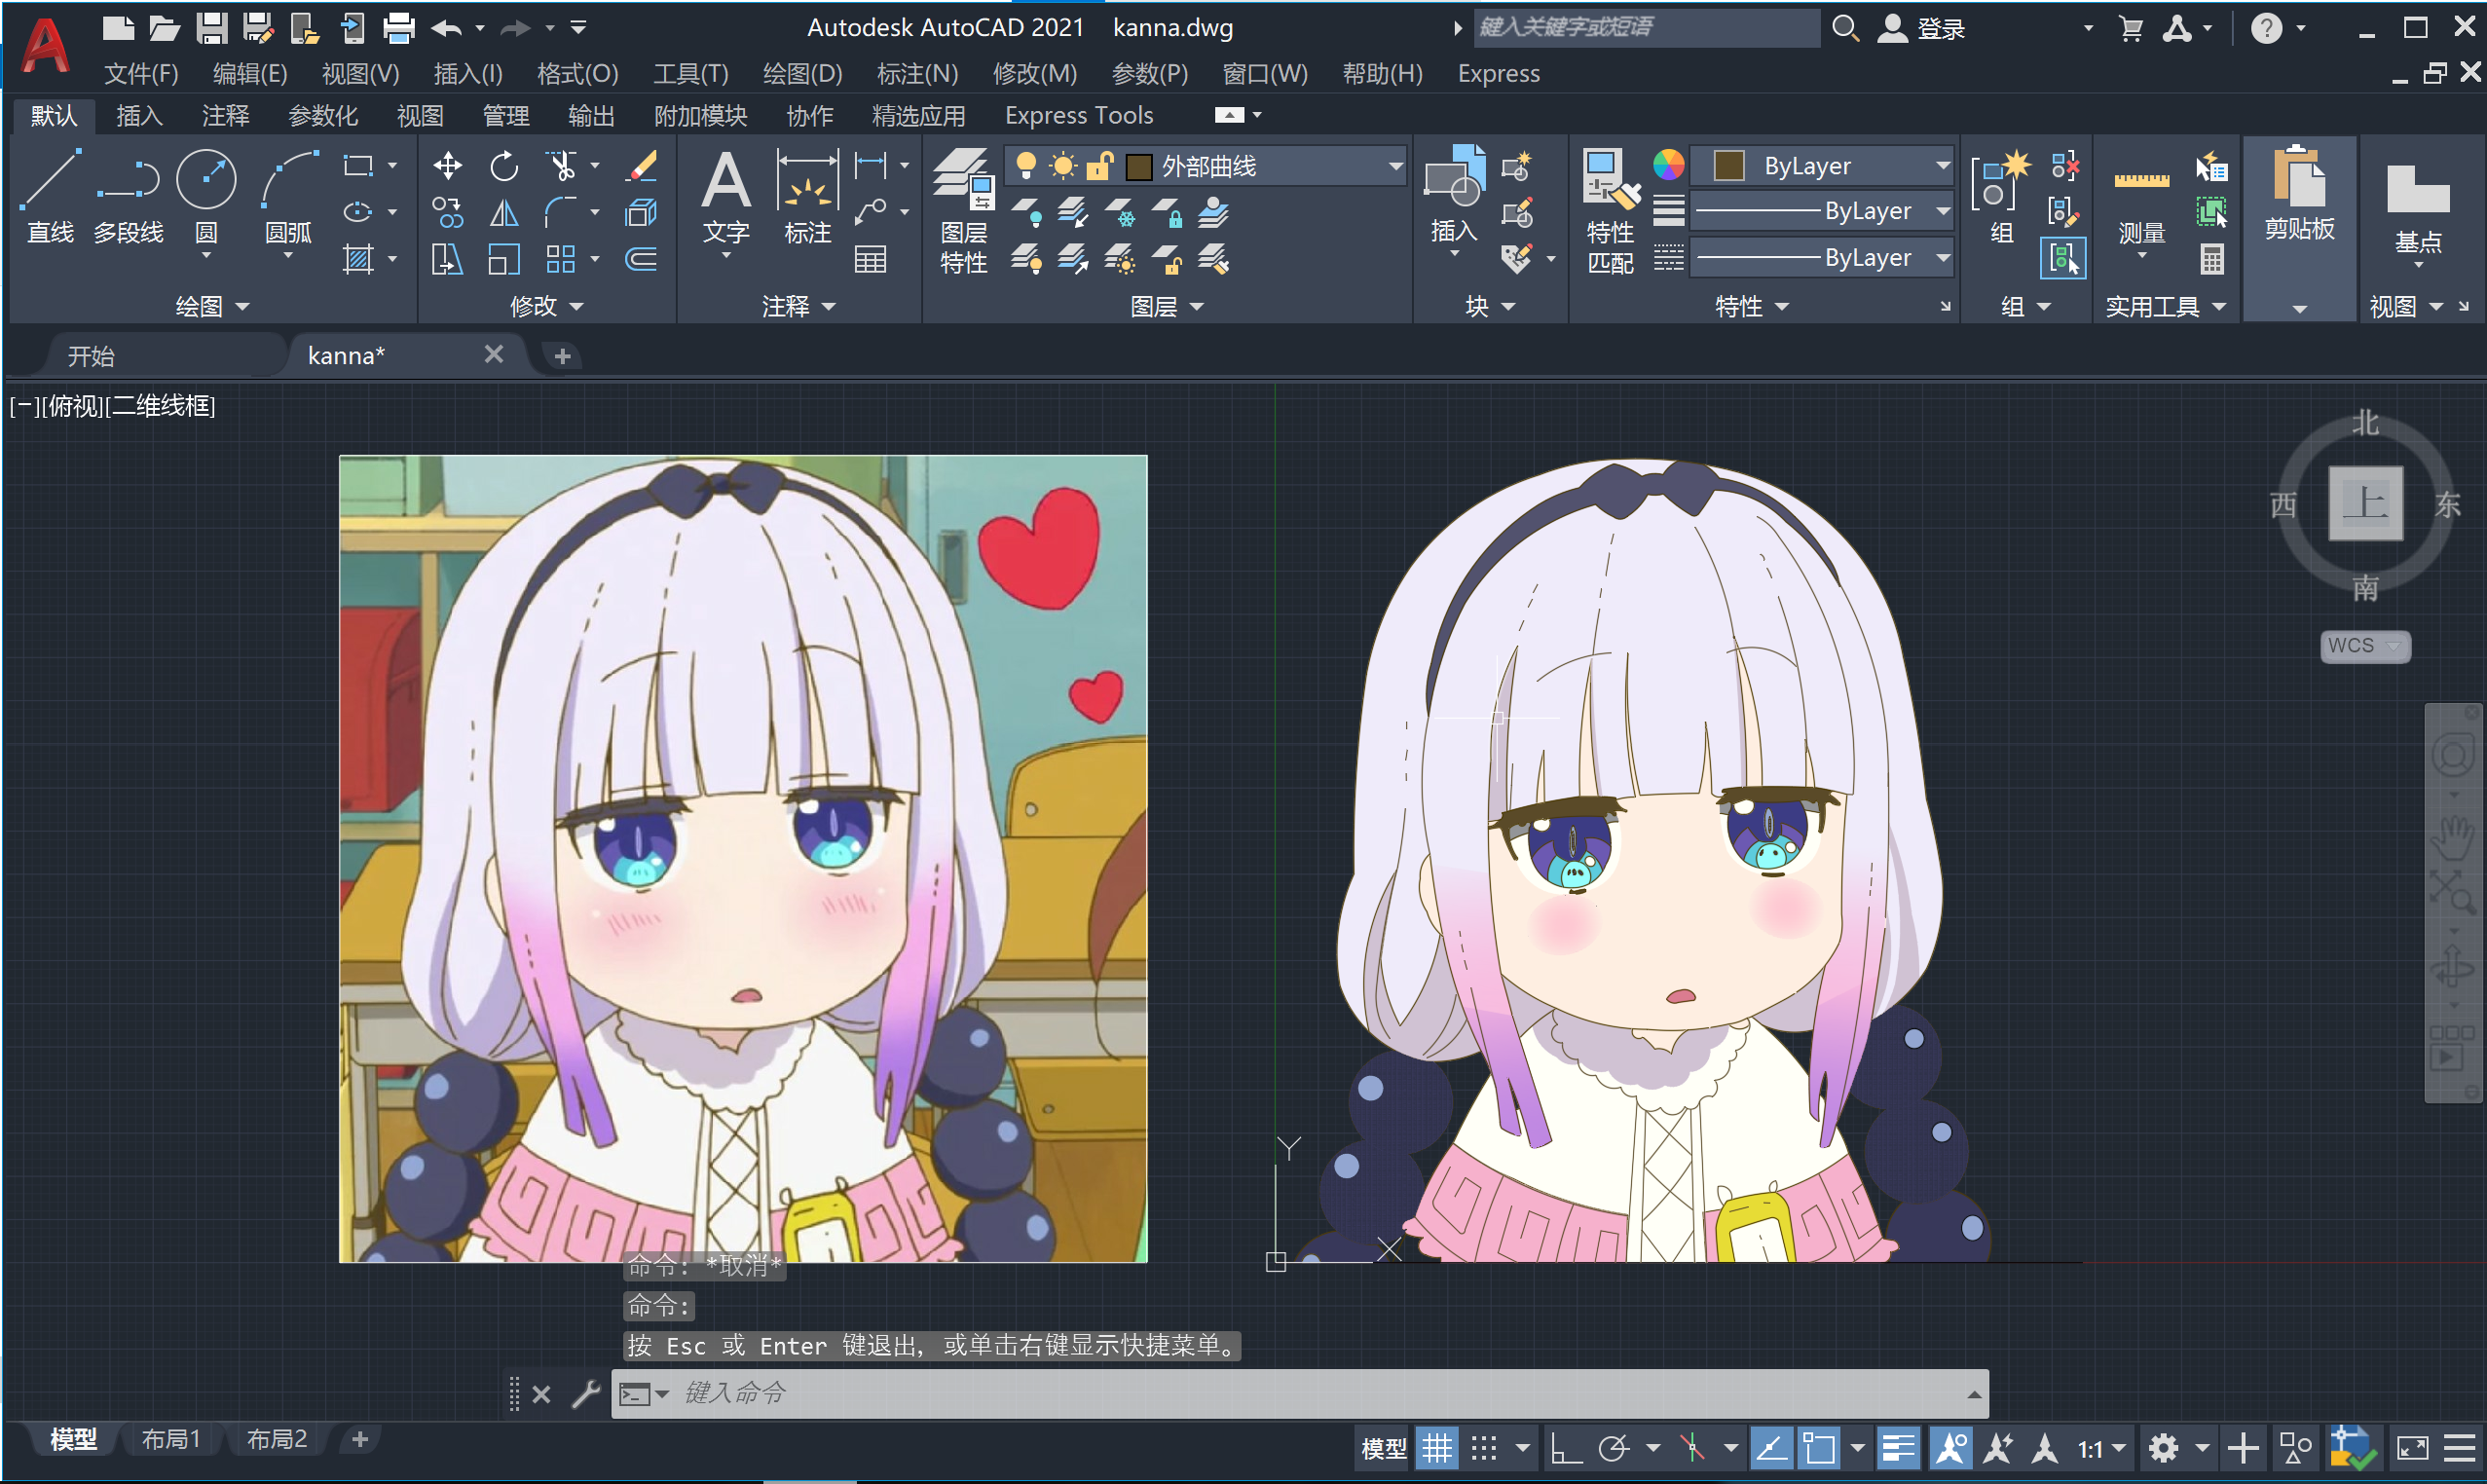2487x1484 pixels.
Task: Switch to the 注释 ribbon tab
Action: pyautogui.click(x=225, y=116)
